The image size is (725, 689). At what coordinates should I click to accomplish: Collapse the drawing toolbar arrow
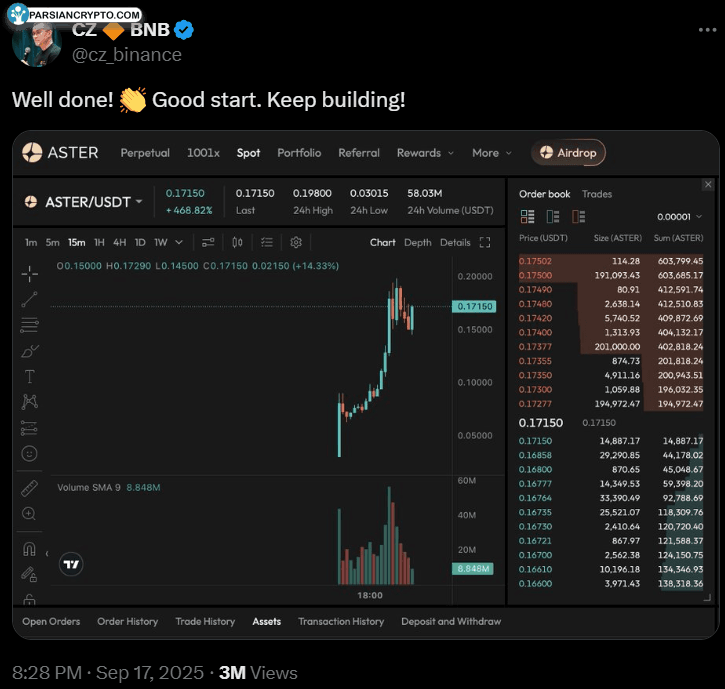(x=47, y=554)
